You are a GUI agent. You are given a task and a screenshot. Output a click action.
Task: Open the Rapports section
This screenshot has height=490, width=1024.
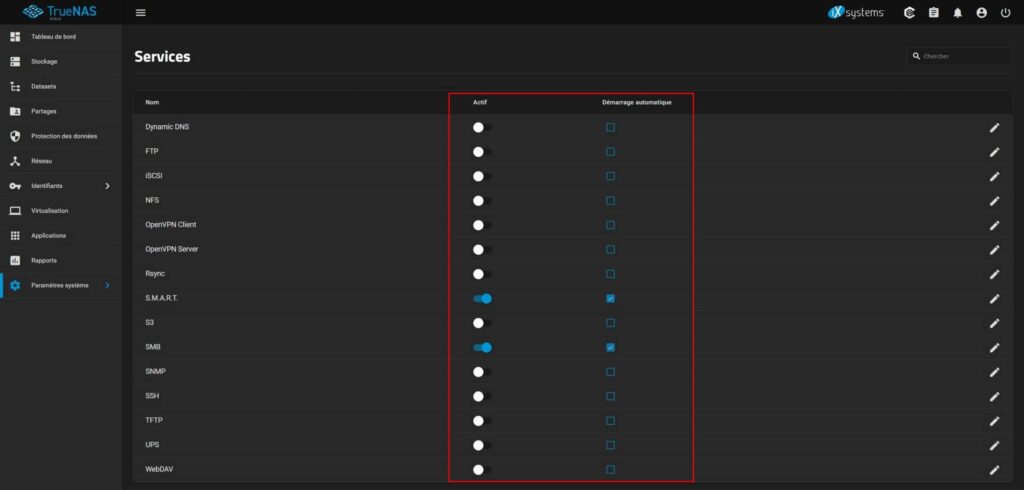click(x=61, y=261)
